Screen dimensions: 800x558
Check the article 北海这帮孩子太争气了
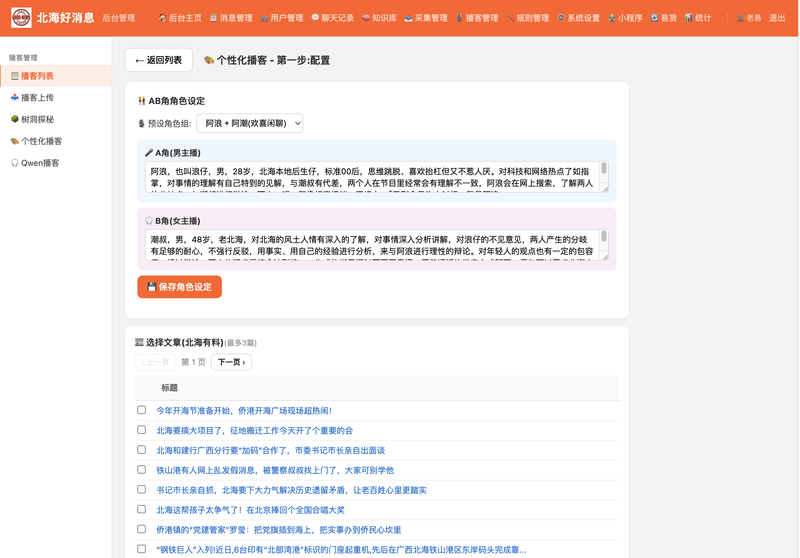tap(142, 509)
